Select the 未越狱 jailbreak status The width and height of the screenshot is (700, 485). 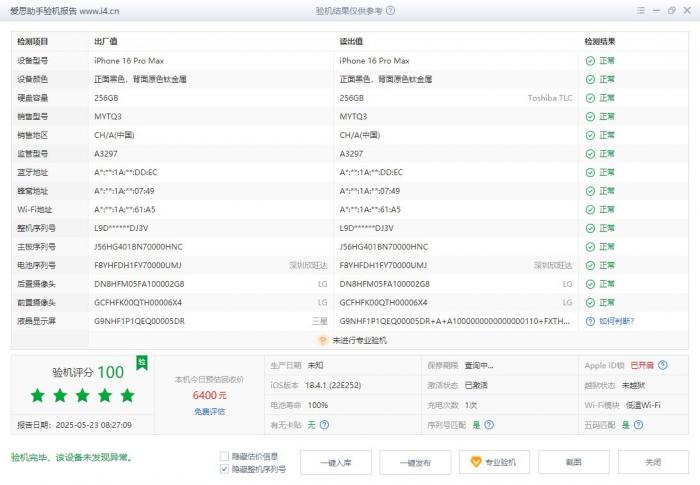(633, 385)
